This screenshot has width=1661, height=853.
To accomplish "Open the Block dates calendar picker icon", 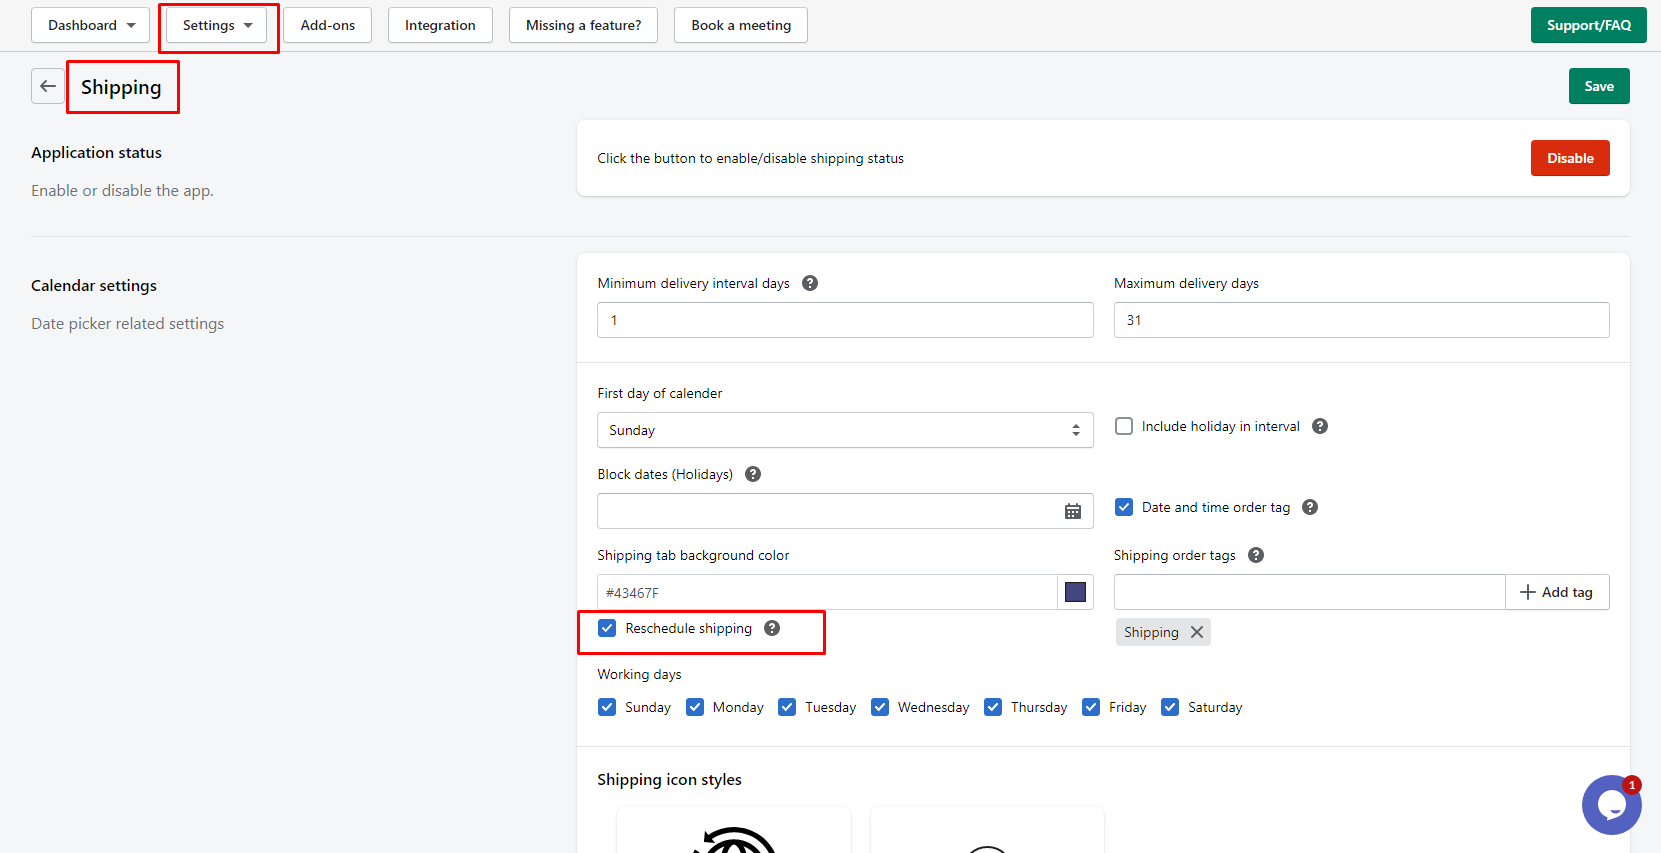I will click(1073, 511).
